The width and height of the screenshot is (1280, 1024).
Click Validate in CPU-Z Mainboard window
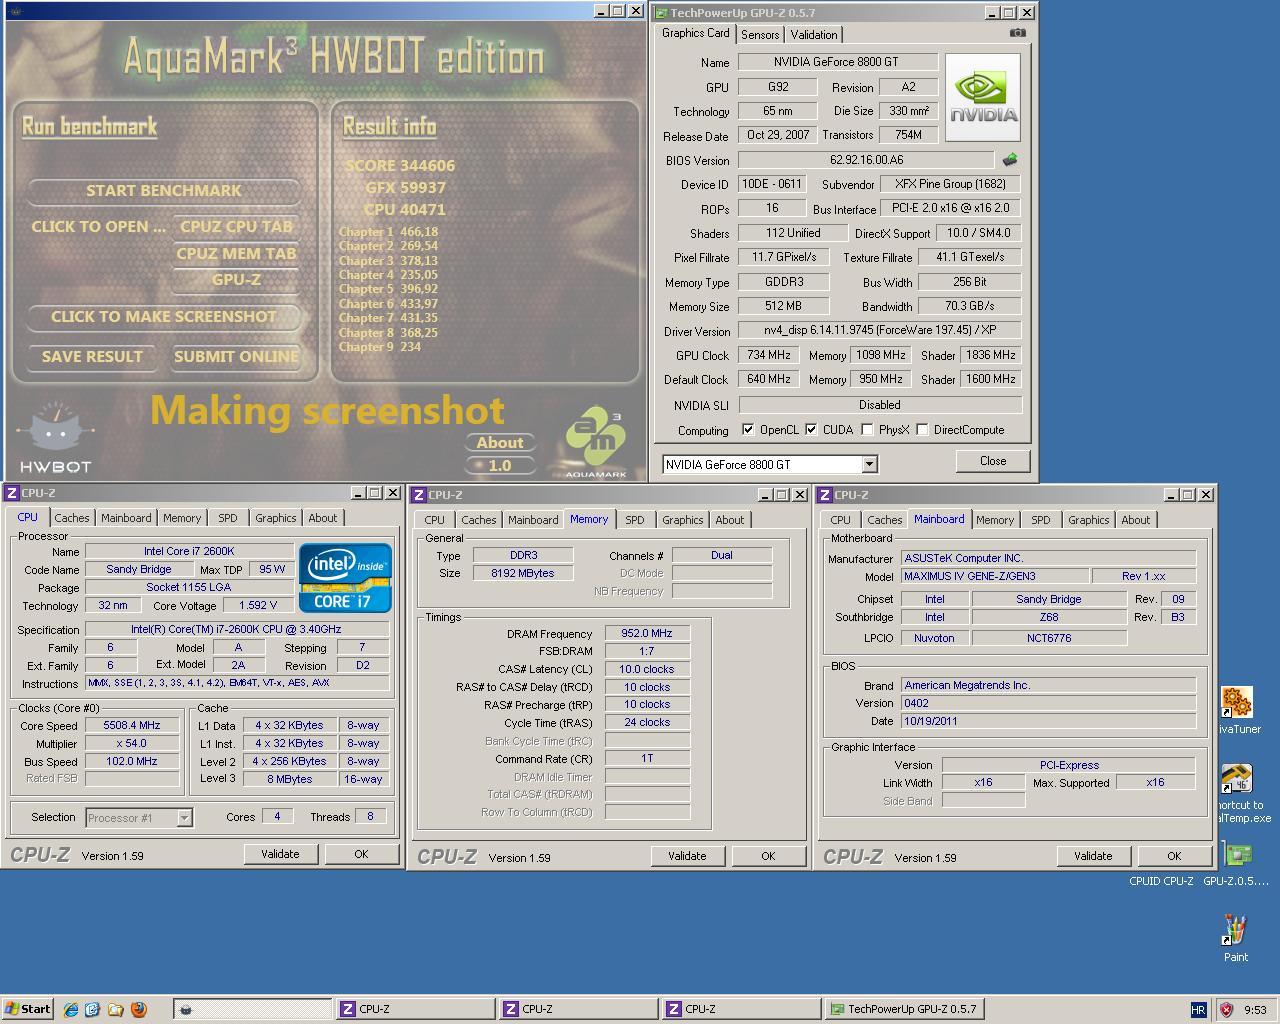(1093, 856)
